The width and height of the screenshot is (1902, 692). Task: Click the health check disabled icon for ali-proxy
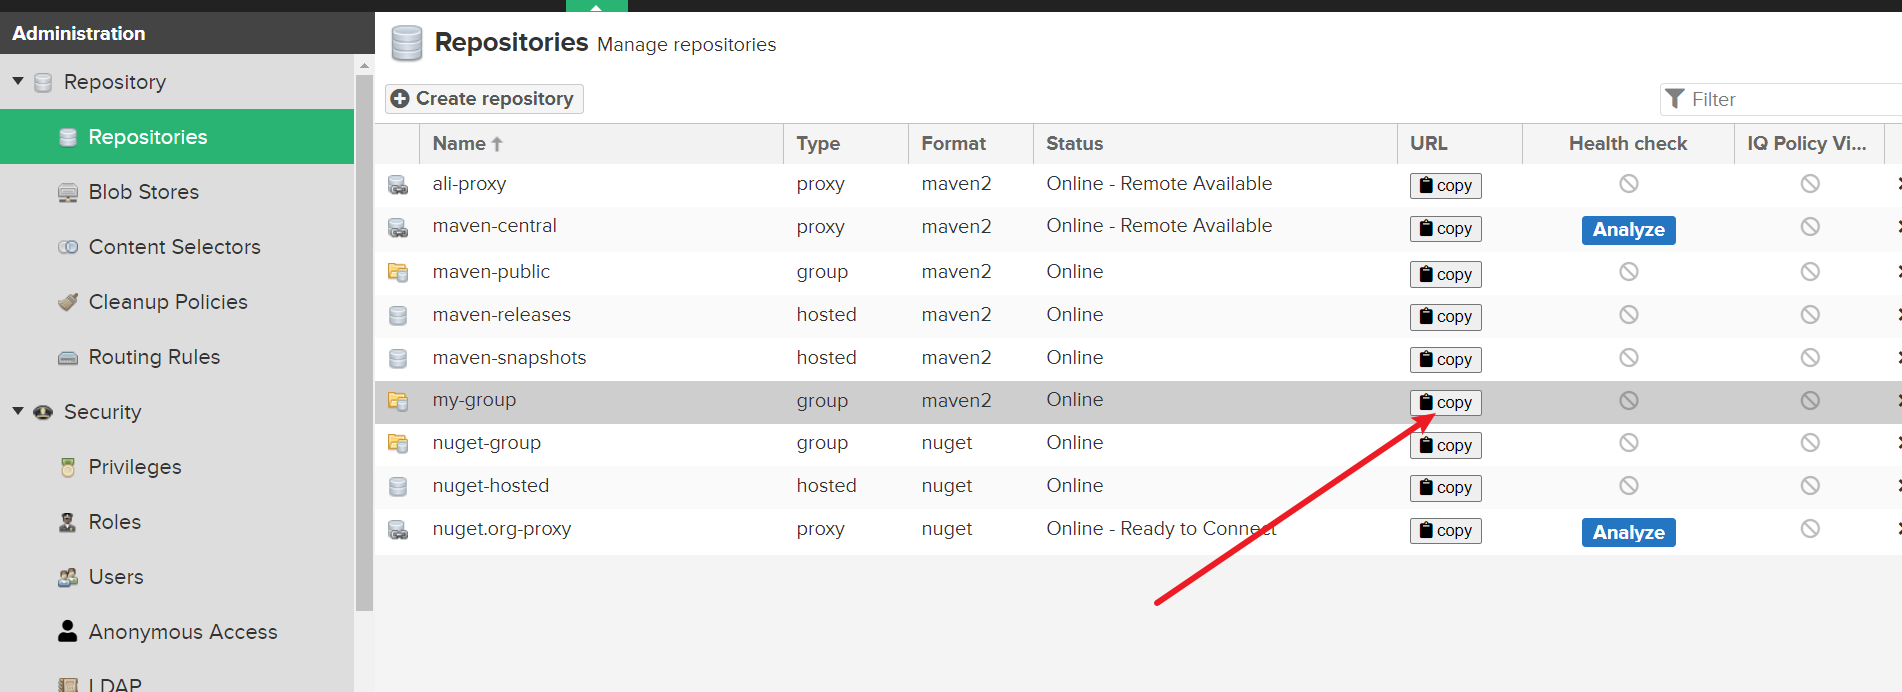pyautogui.click(x=1628, y=184)
